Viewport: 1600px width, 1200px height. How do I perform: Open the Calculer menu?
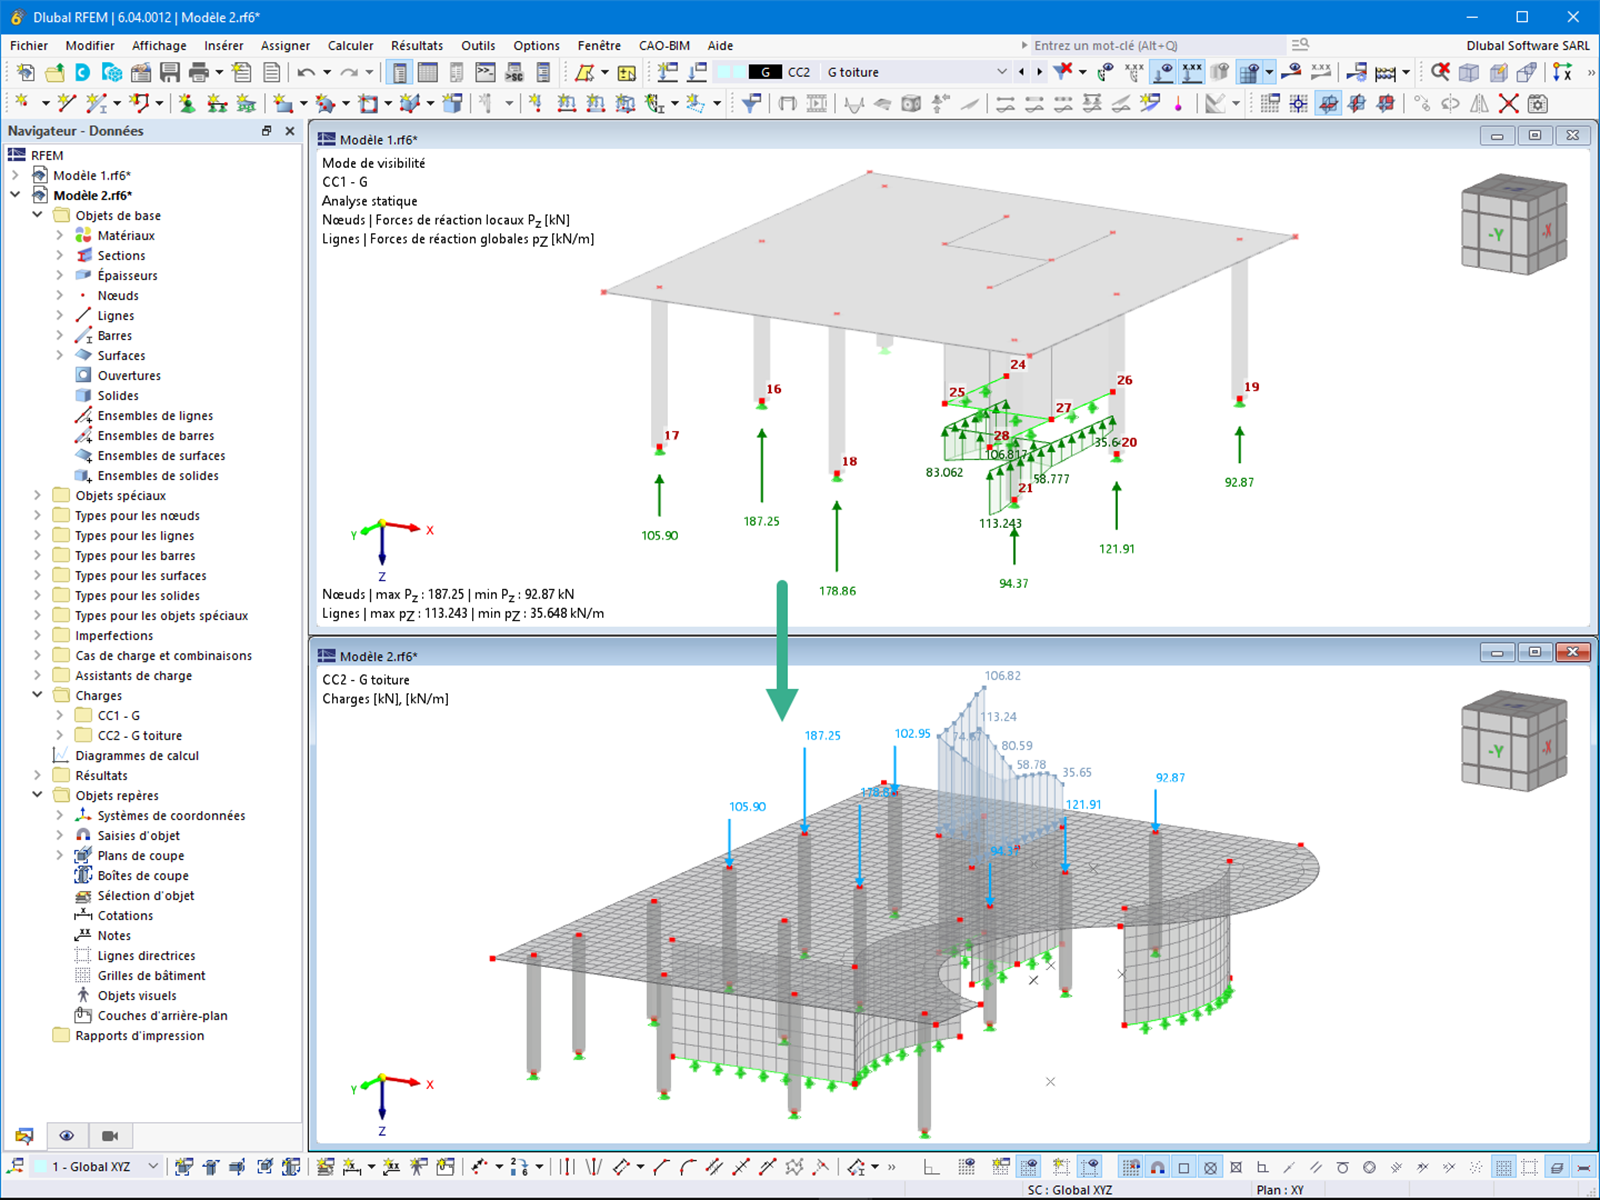click(x=350, y=45)
